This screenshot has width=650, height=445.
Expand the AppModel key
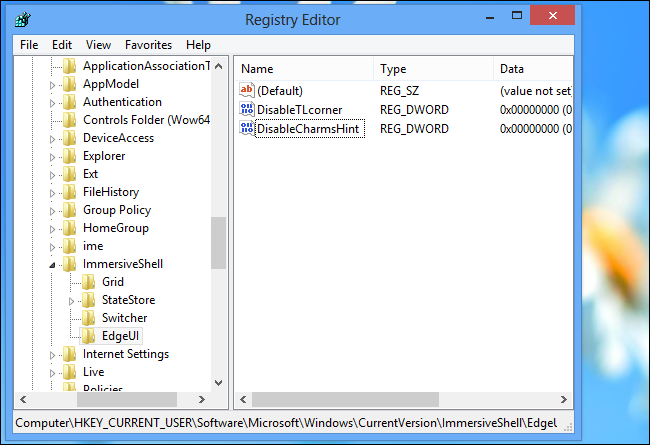tap(52, 85)
